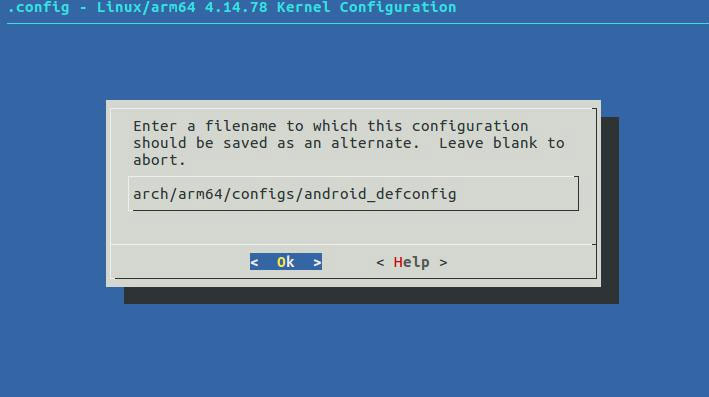
Task: Confirm the filename with the Ok button
Action: point(286,262)
